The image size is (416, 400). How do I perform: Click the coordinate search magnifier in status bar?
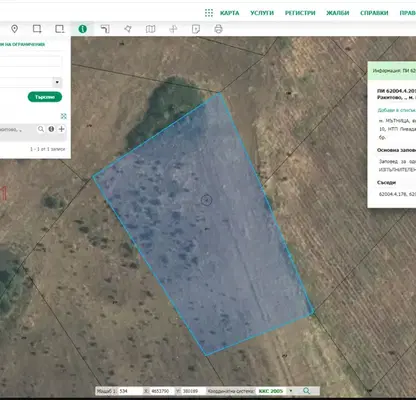tap(306, 391)
